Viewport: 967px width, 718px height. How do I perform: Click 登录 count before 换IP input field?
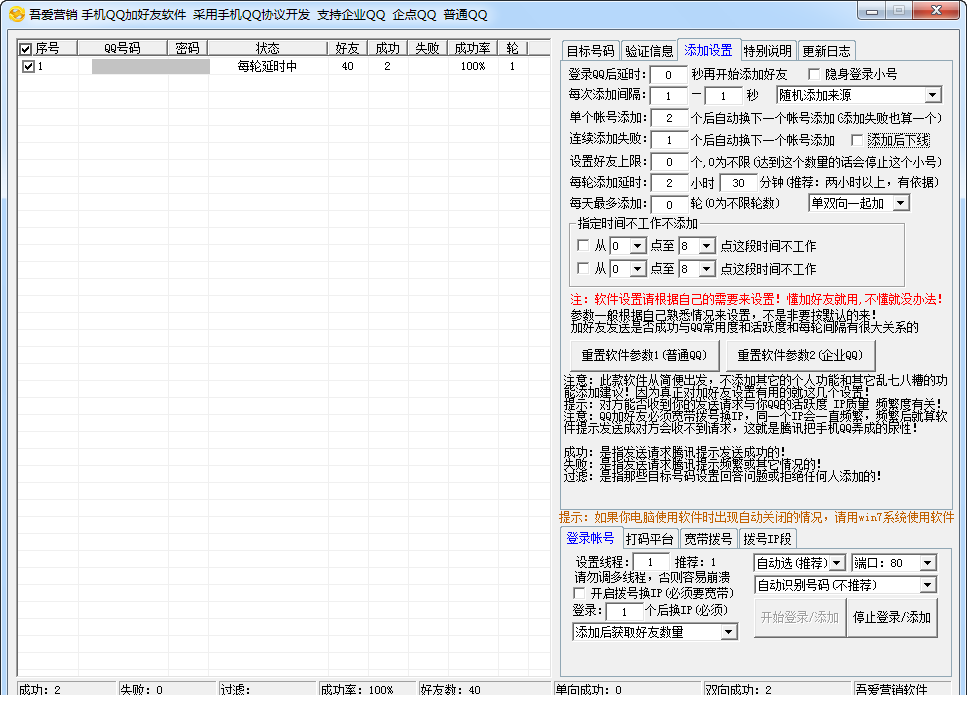click(x=625, y=611)
